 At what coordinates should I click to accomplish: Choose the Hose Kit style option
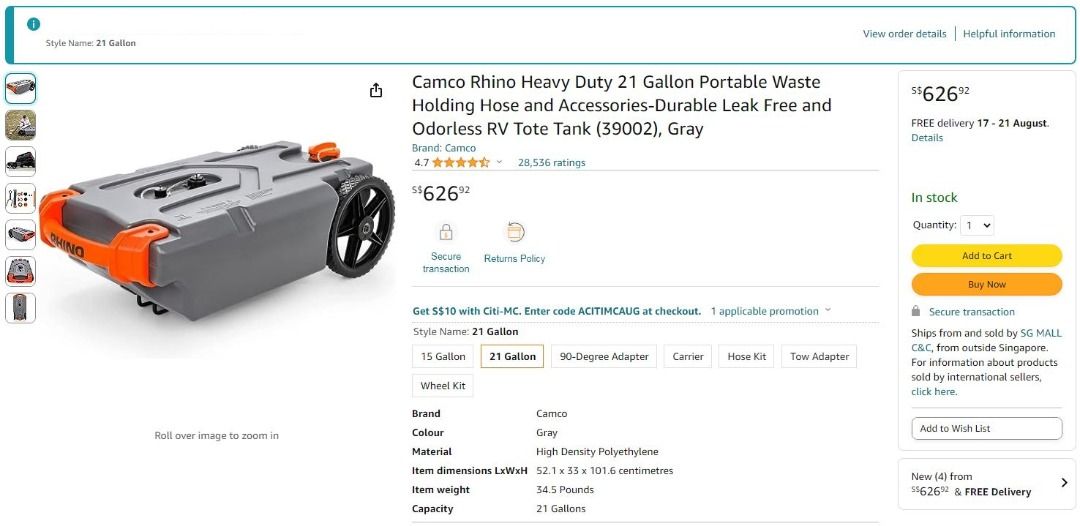coord(747,357)
